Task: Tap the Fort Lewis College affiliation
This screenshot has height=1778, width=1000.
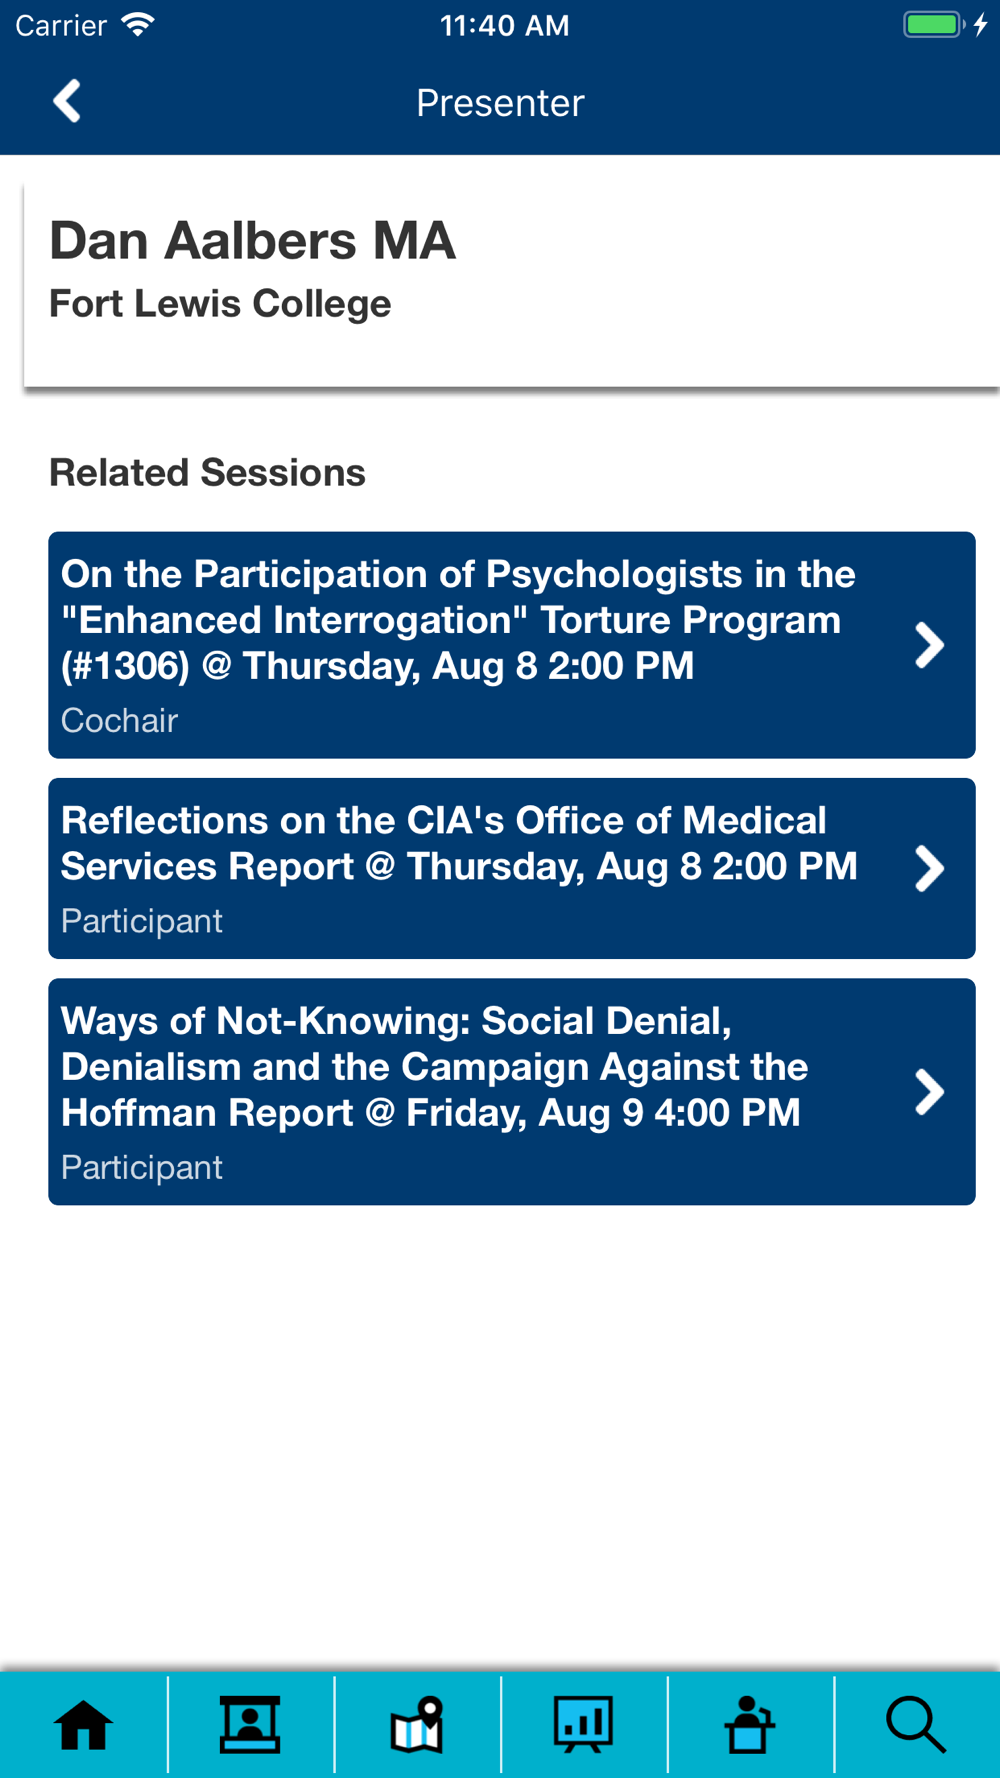Action: pos(220,303)
